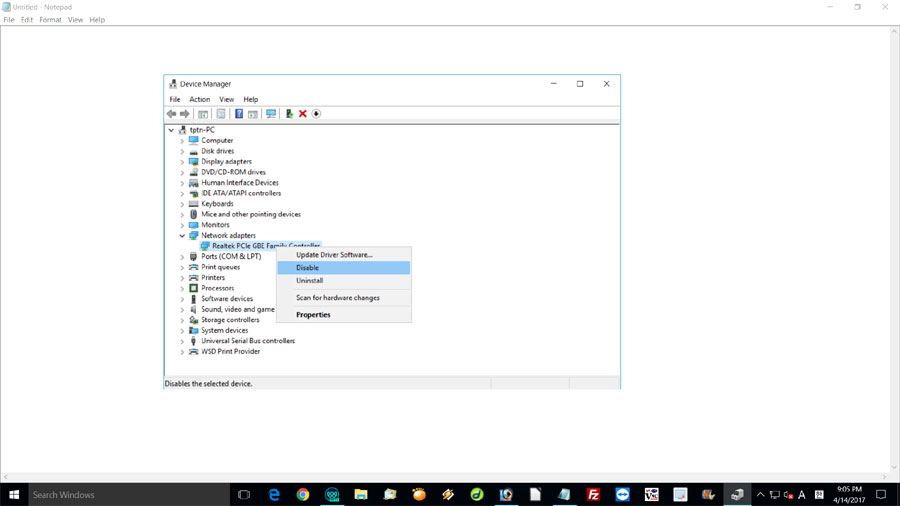
Task: Select Storage controllers in the tree
Action: point(230,320)
